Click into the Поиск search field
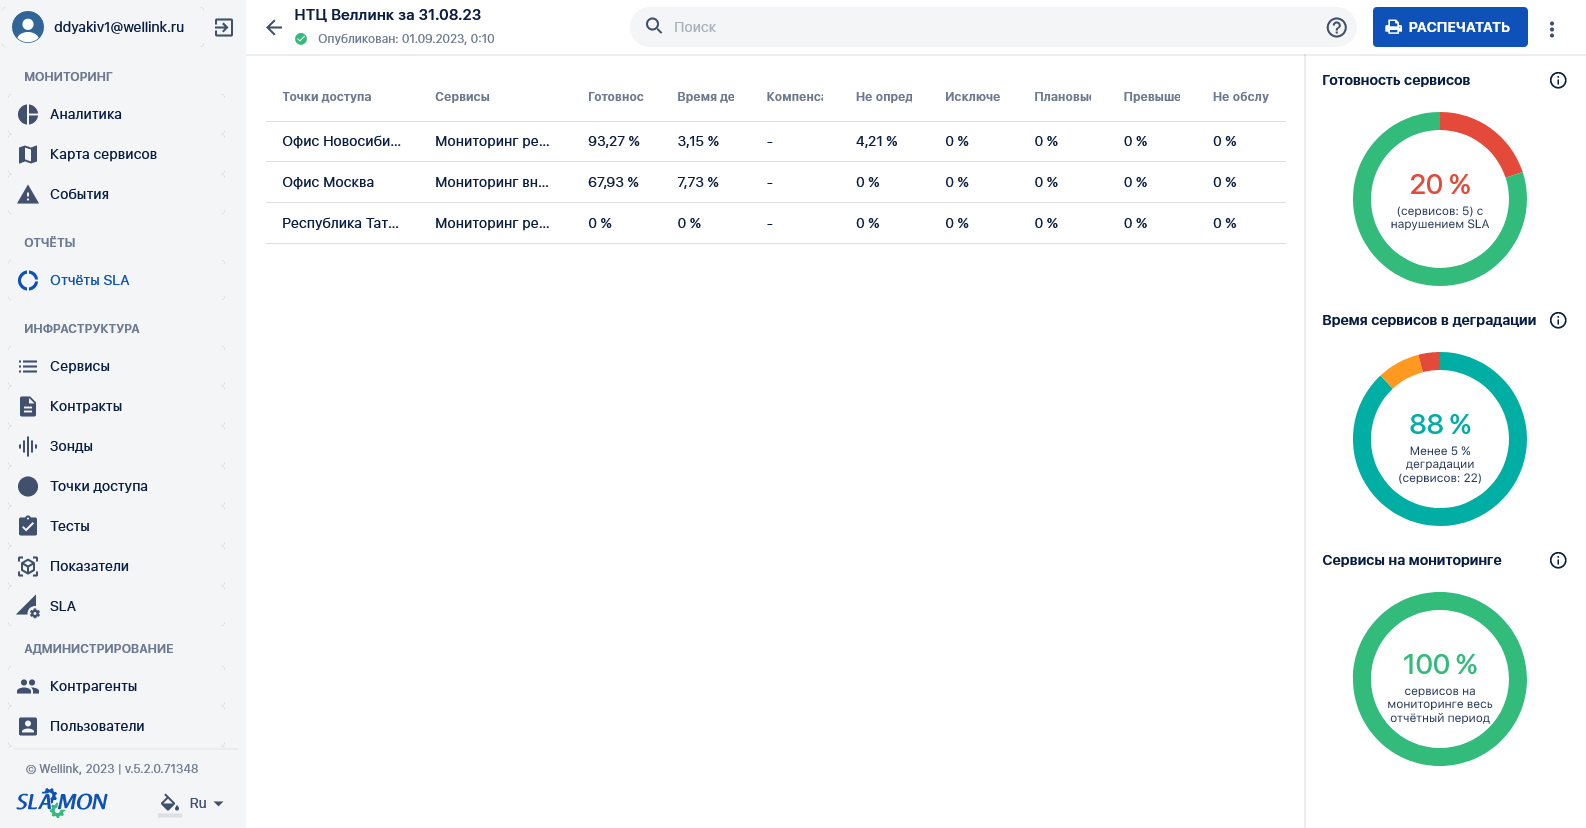The width and height of the screenshot is (1586, 828). tap(995, 27)
